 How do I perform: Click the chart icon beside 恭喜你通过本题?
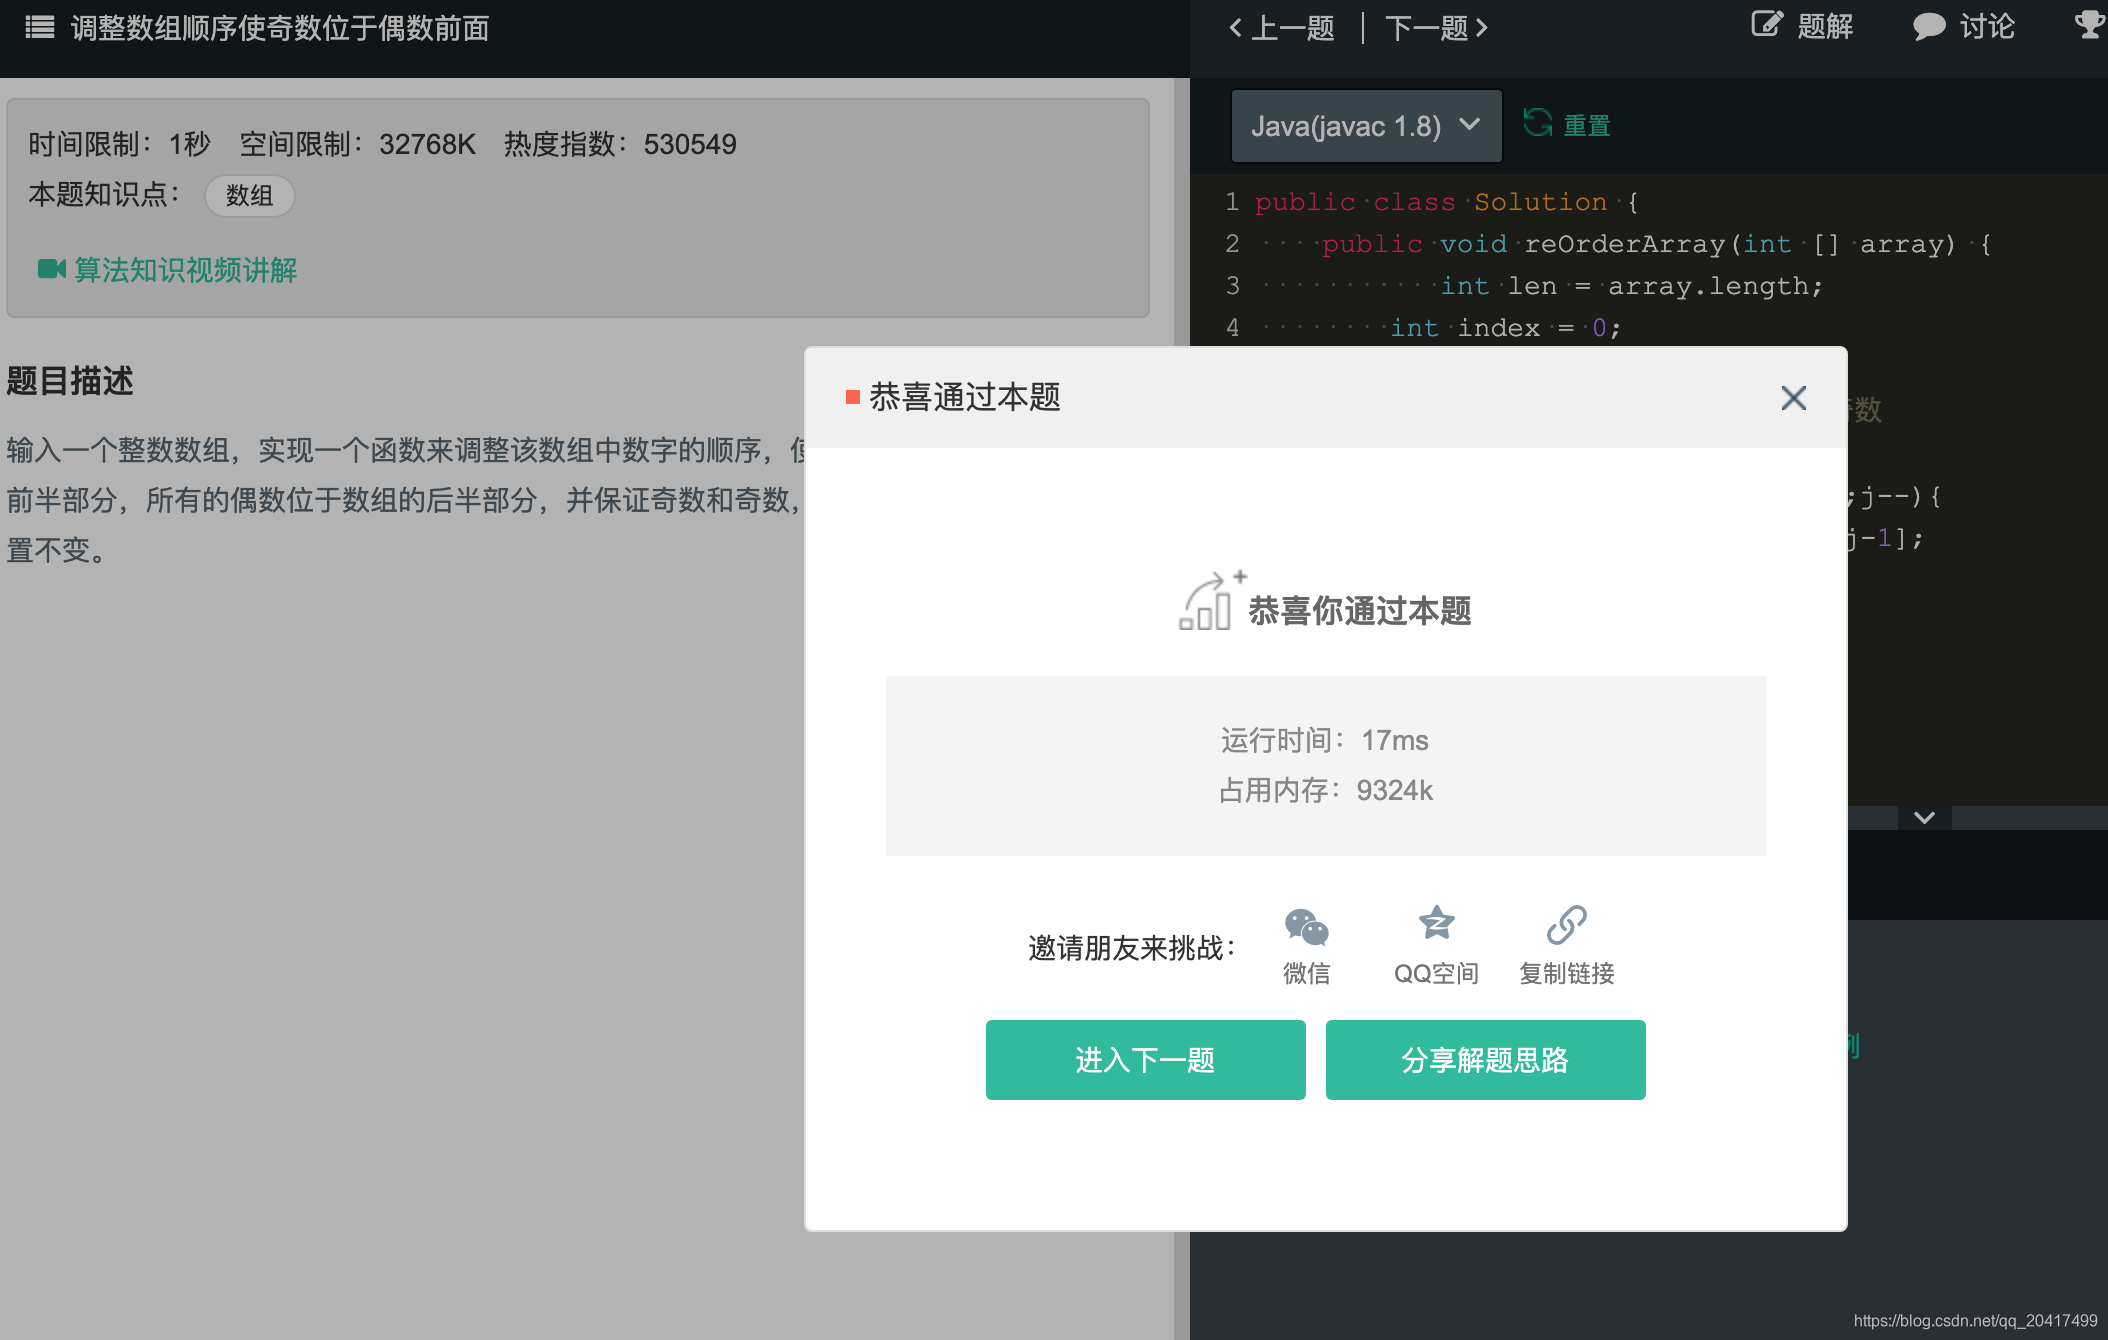1211,601
